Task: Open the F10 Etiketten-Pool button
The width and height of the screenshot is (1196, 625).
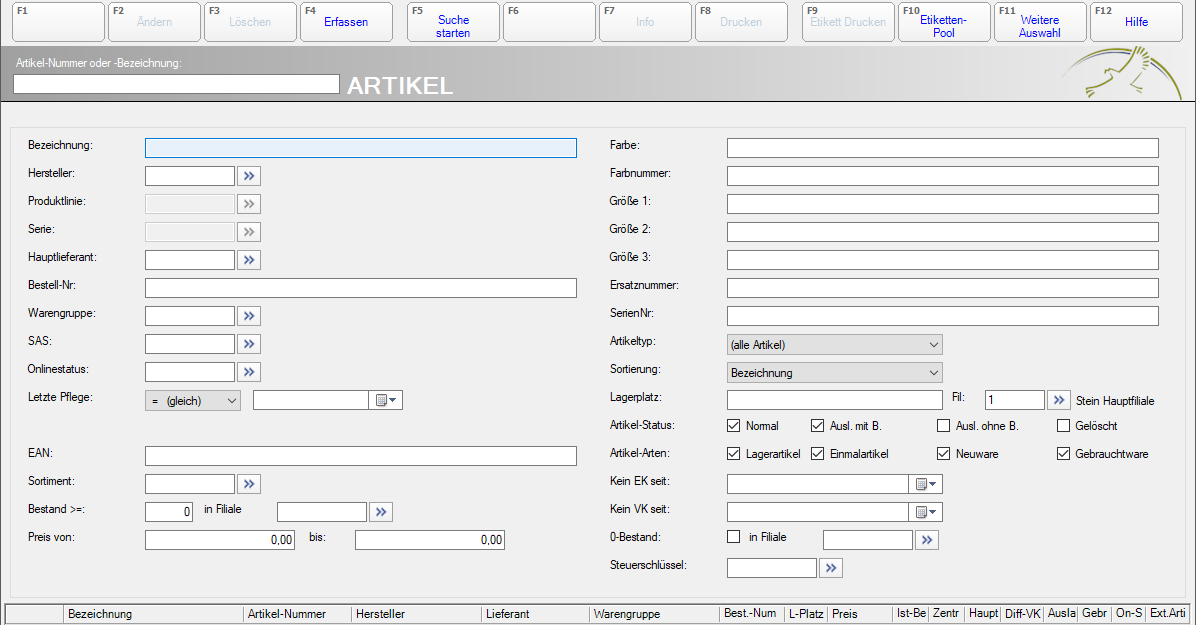Action: (944, 22)
